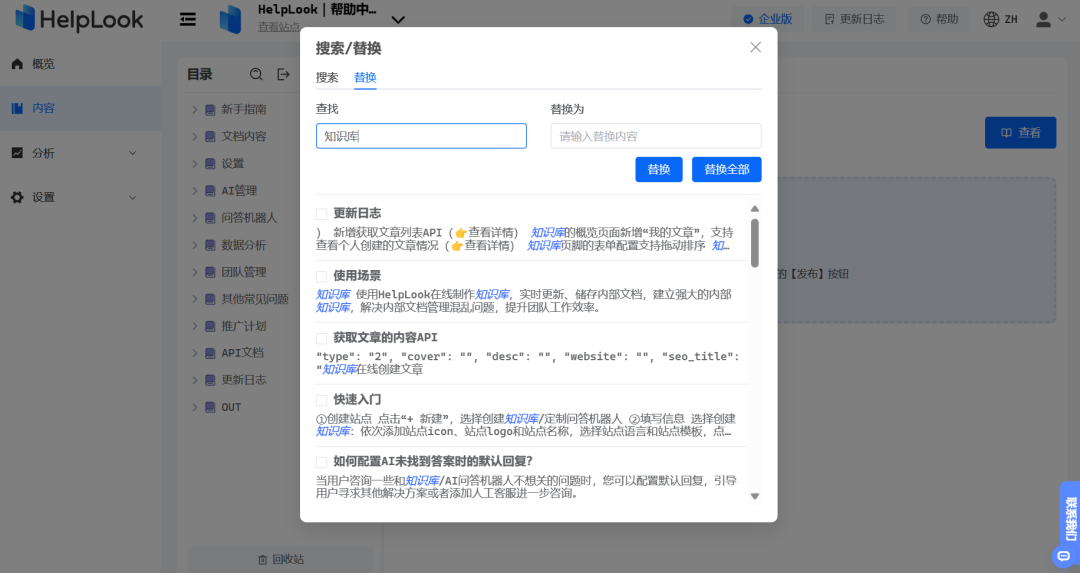Click the export icon beside 目录

(x=284, y=74)
